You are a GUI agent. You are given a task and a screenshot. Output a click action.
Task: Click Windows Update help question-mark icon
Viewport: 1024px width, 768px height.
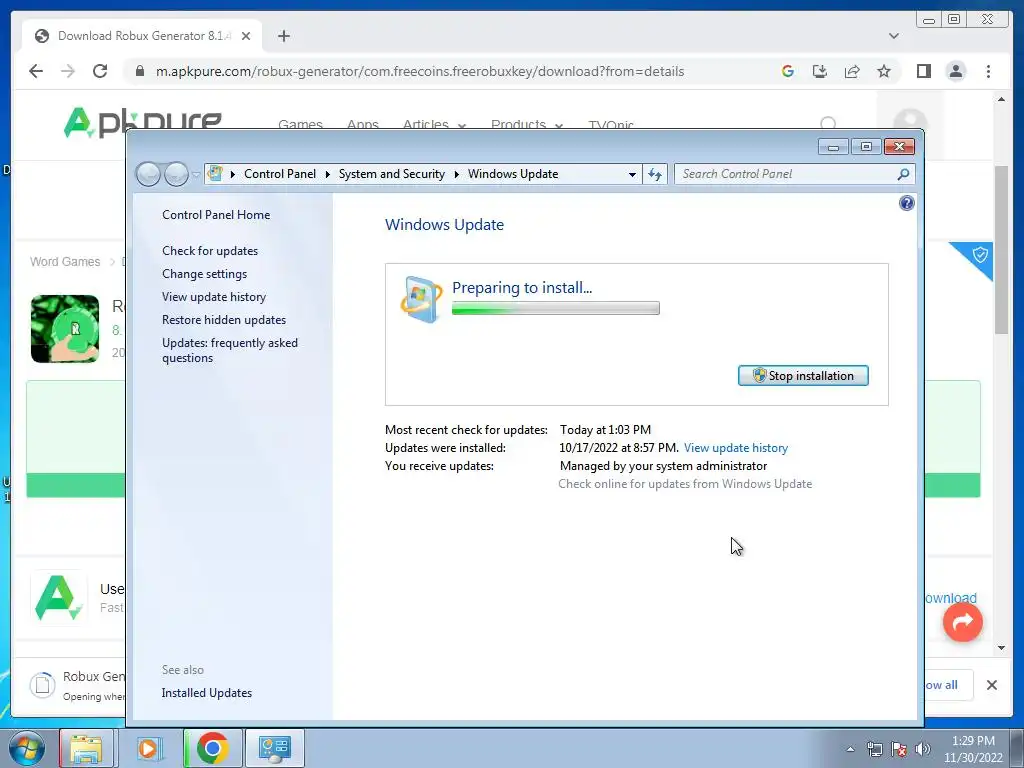[x=906, y=203]
